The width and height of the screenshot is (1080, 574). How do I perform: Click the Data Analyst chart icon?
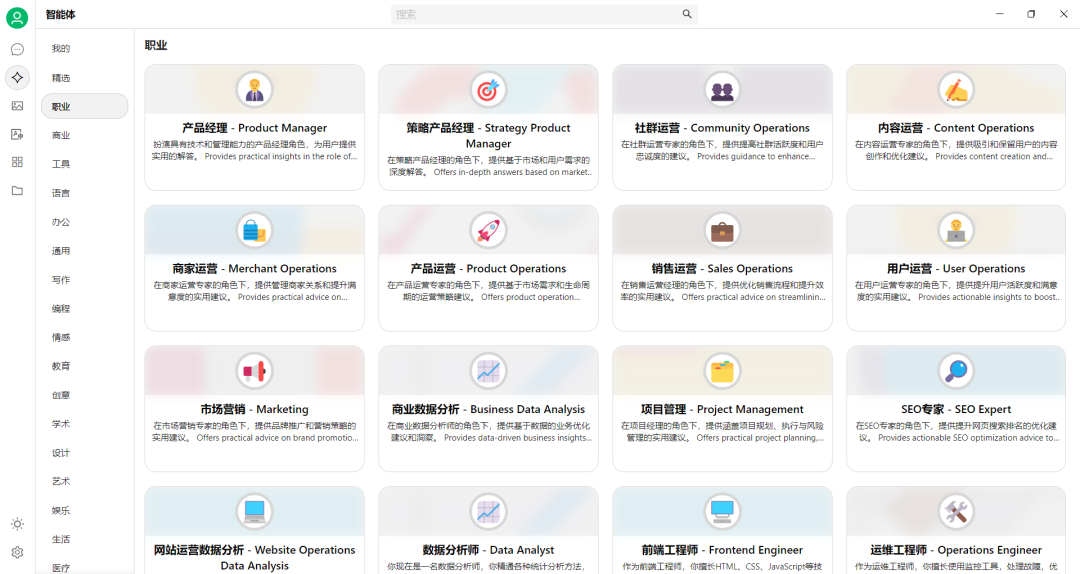[x=488, y=511]
